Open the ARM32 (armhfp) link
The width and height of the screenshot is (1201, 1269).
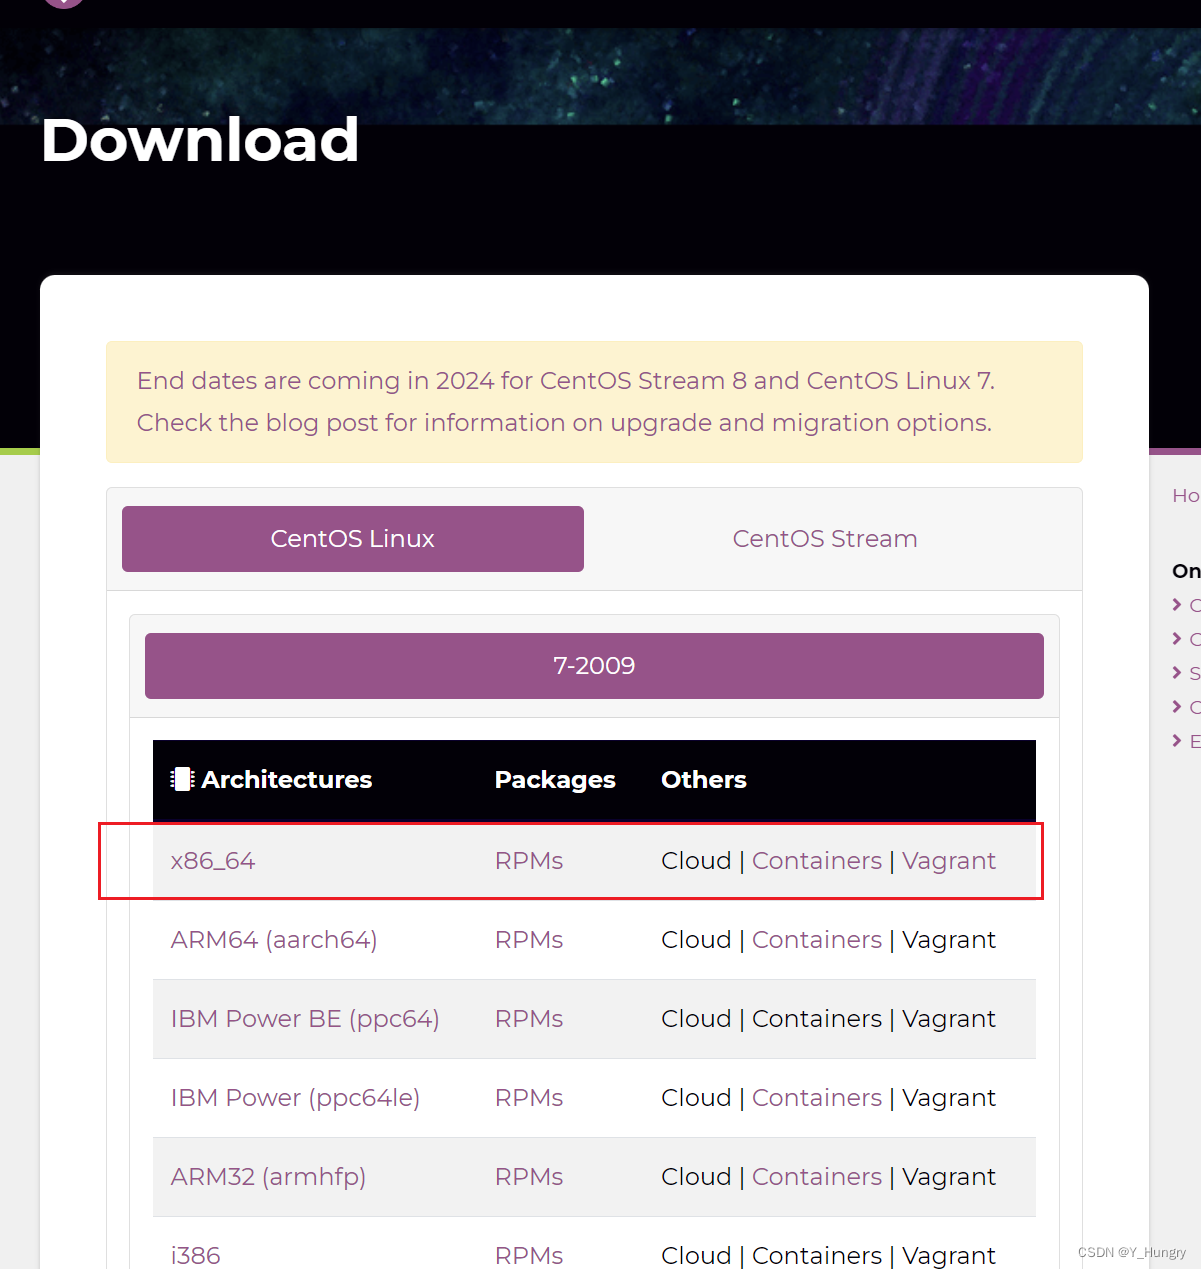click(x=268, y=1177)
